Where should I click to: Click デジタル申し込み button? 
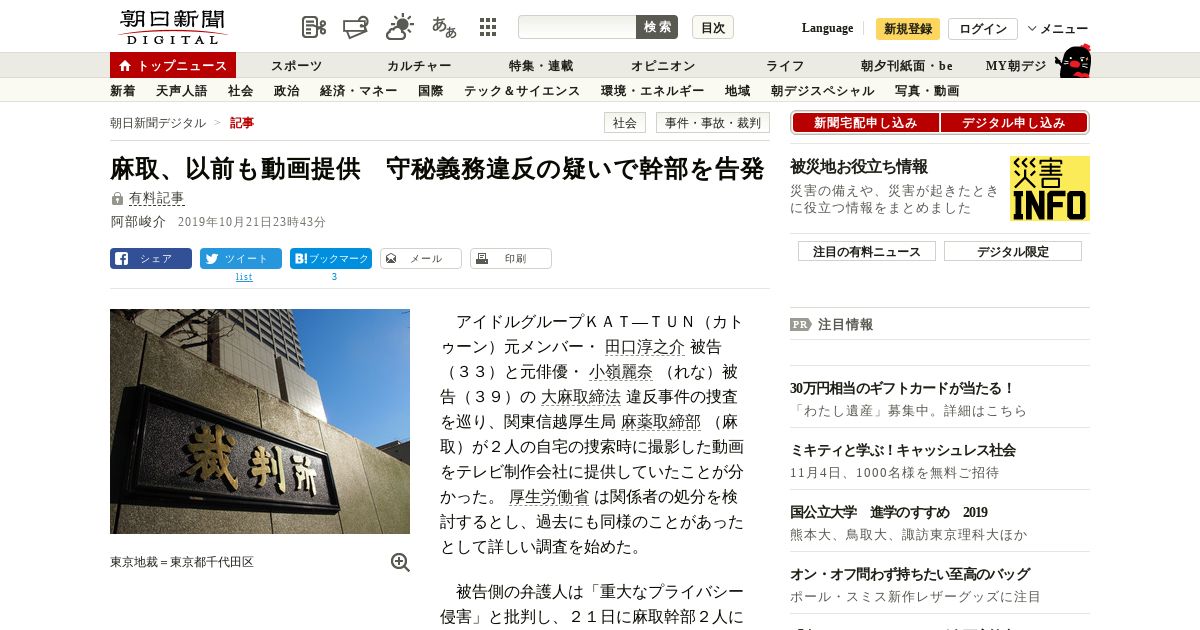(x=1014, y=123)
